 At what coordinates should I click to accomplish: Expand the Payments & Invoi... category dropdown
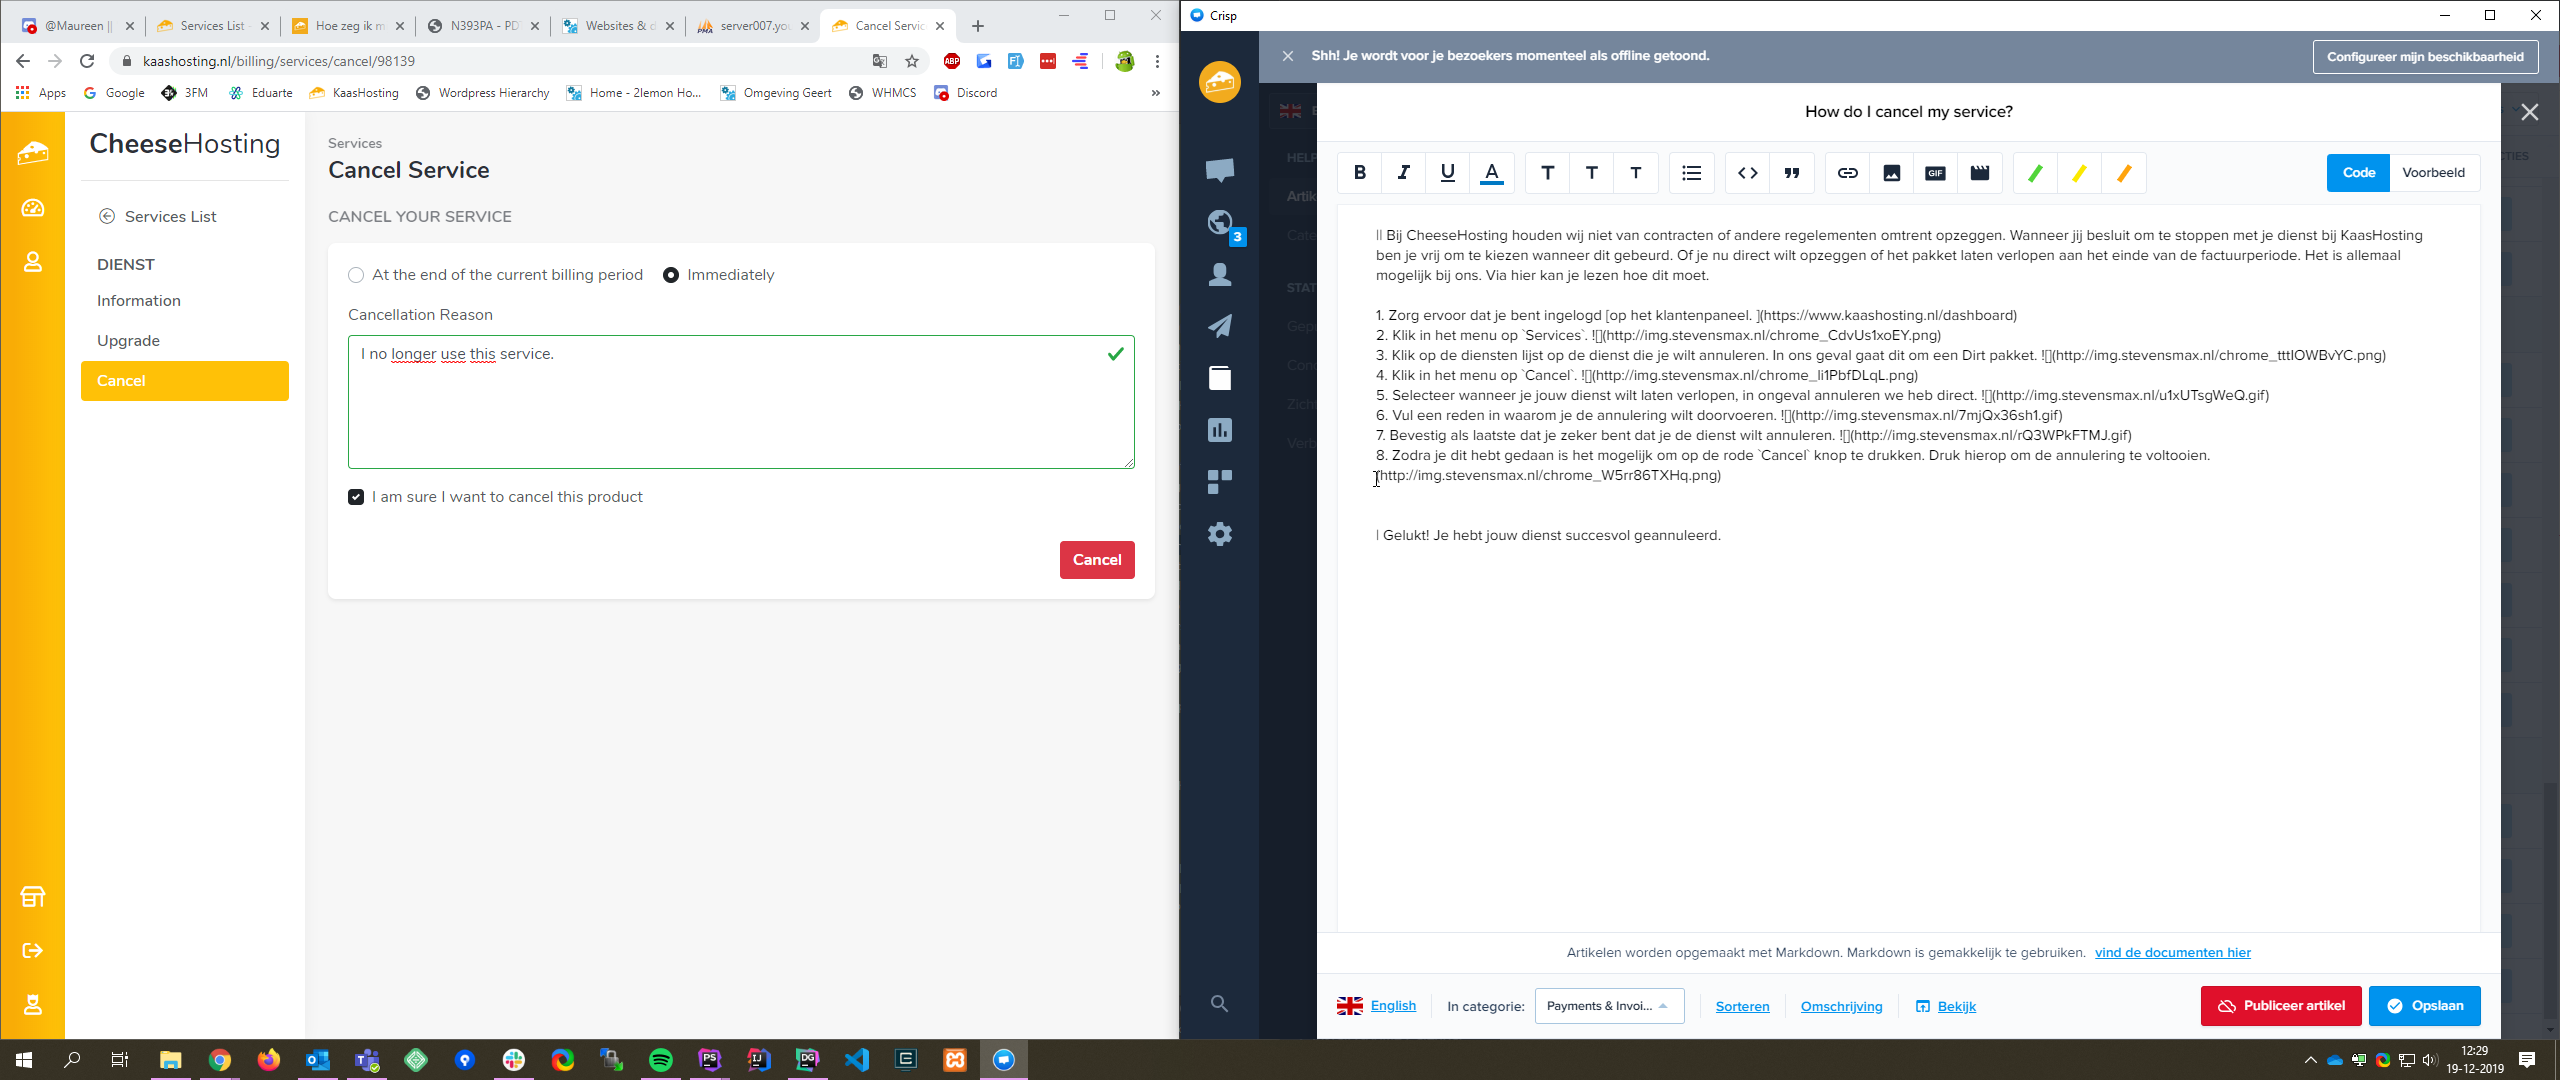click(x=1608, y=1006)
